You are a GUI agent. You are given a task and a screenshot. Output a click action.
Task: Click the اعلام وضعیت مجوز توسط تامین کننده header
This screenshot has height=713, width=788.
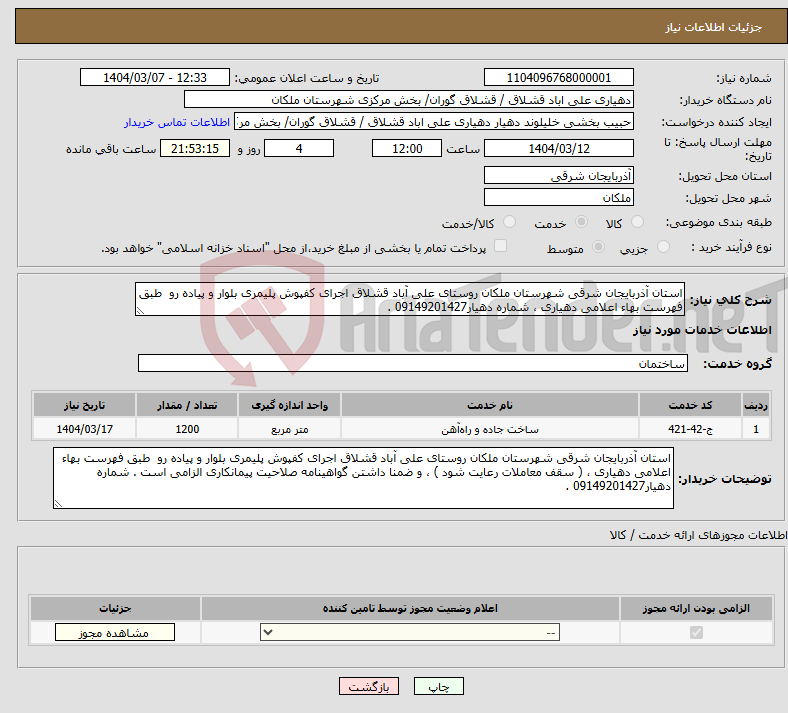pos(410,608)
